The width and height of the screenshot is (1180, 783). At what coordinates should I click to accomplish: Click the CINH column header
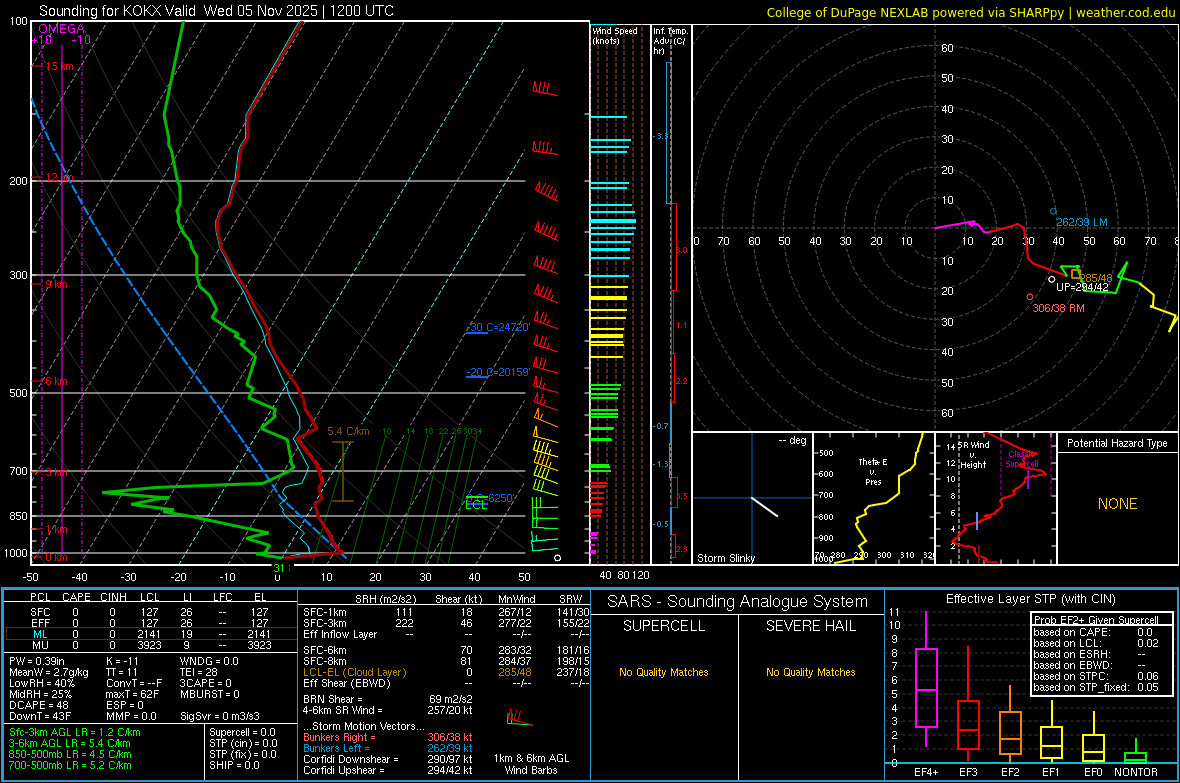point(113,597)
